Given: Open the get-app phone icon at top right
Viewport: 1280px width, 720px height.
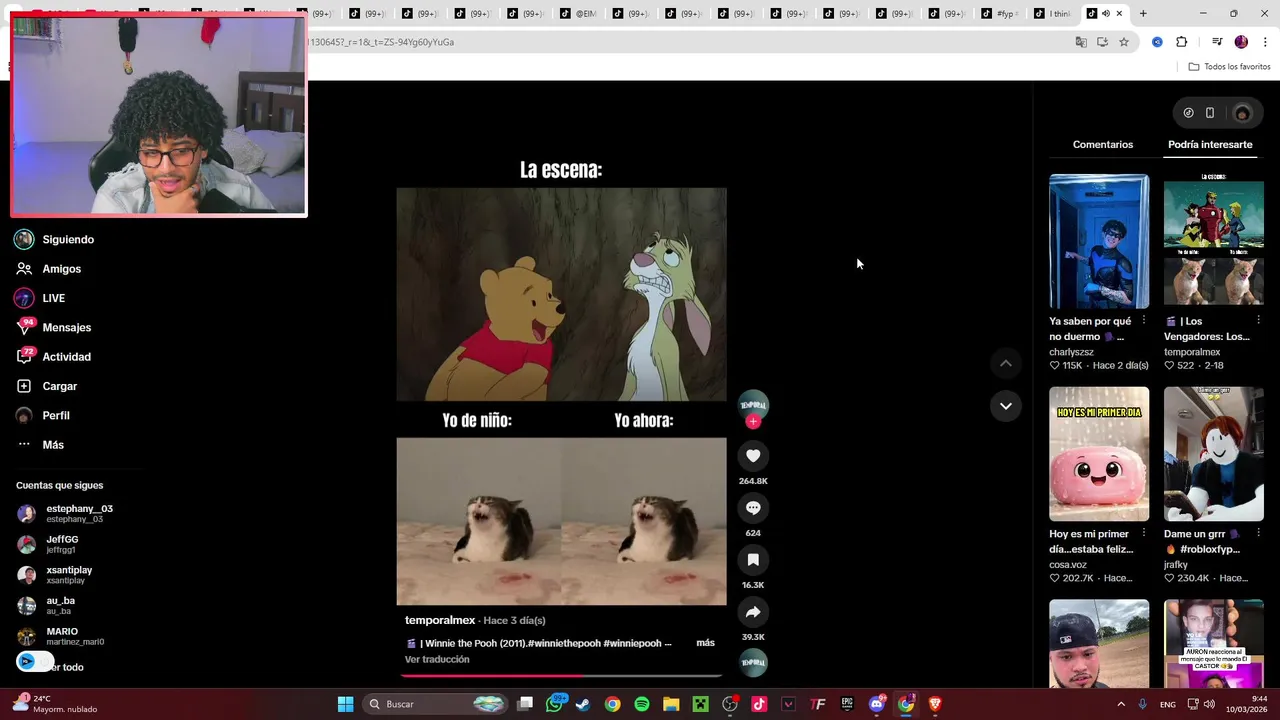Looking at the screenshot, I should point(1210,113).
